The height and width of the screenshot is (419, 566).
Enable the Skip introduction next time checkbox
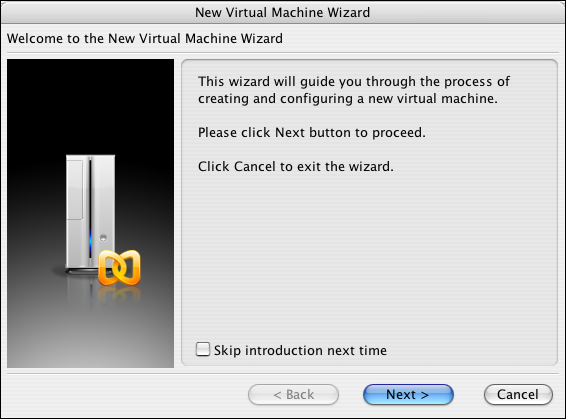203,349
